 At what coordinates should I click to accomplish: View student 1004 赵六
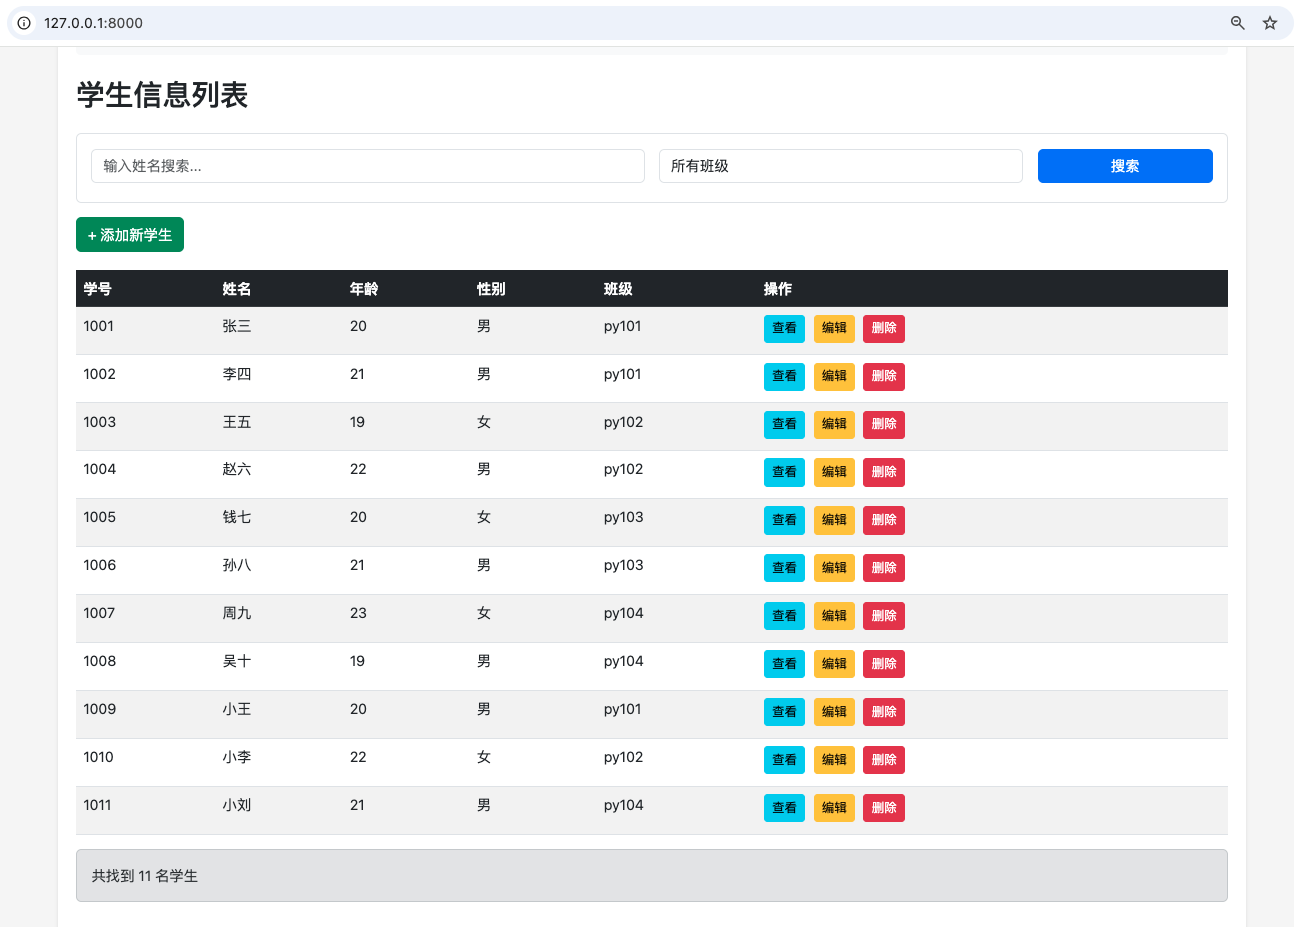click(784, 472)
